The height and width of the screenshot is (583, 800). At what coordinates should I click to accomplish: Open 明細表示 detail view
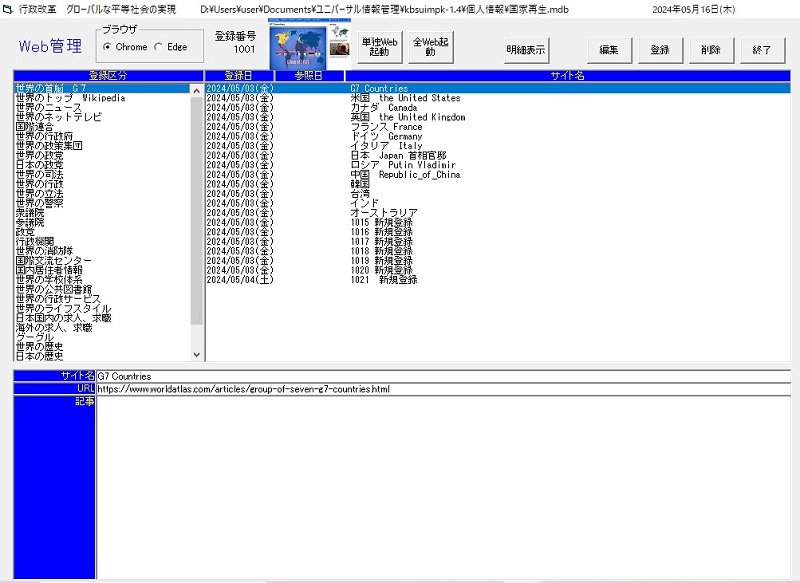point(526,49)
